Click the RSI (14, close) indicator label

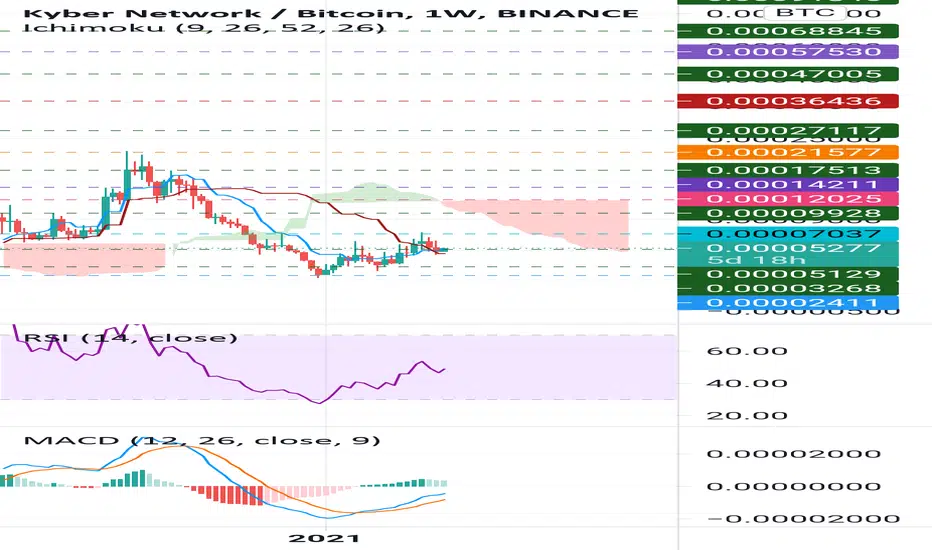130,338
